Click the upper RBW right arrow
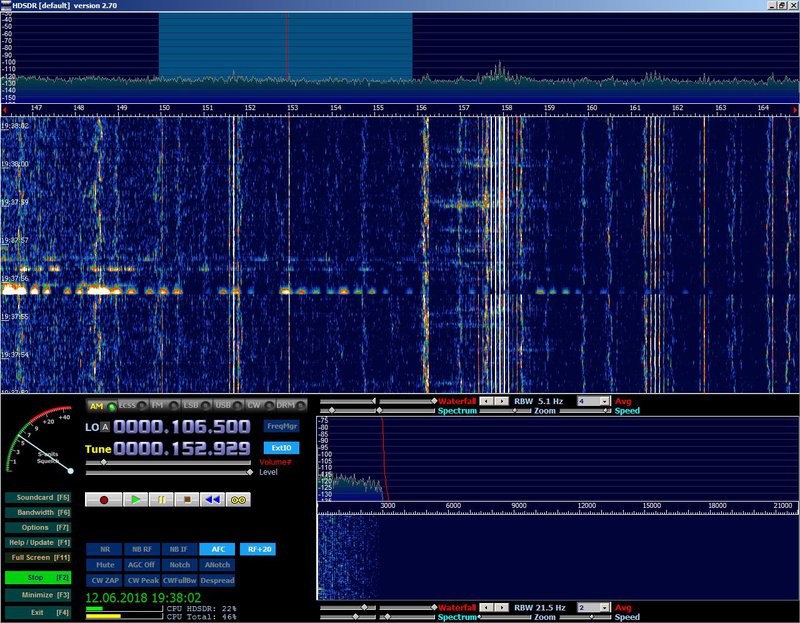 tap(502, 401)
